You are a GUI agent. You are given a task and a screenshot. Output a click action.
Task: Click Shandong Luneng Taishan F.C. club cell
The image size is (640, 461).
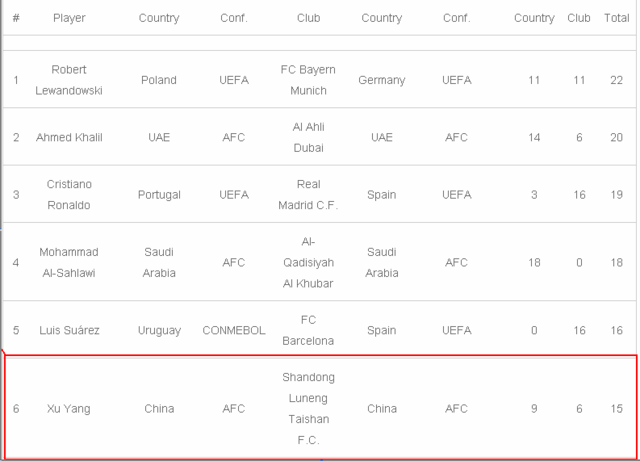308,408
